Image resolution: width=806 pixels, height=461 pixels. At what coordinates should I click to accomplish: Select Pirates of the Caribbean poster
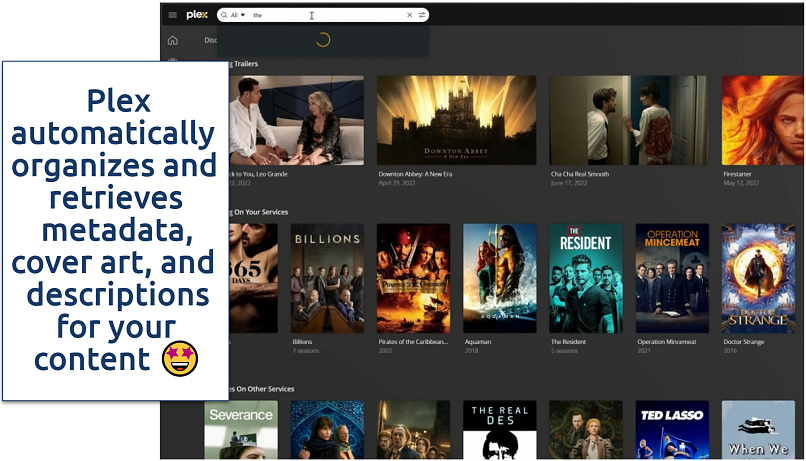point(413,278)
